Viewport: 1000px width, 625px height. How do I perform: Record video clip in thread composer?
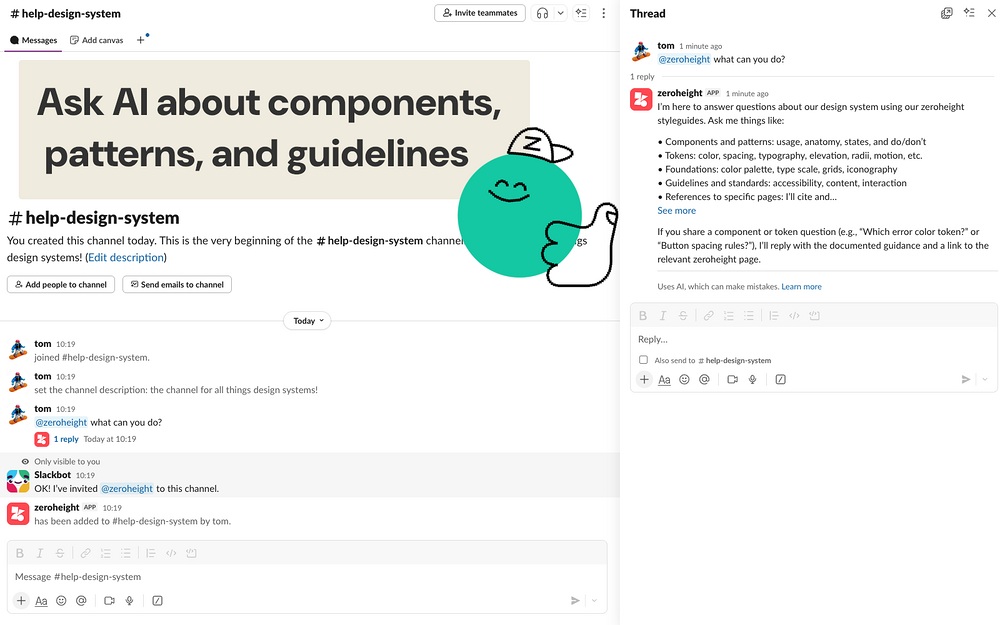point(732,379)
